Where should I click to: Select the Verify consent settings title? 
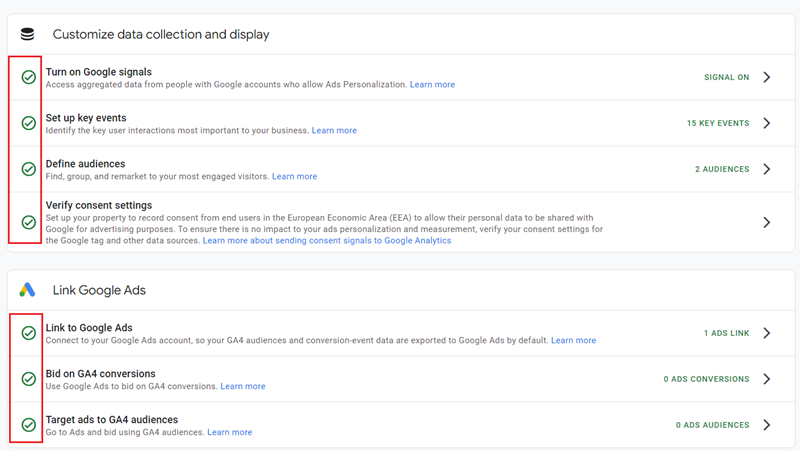(98, 205)
